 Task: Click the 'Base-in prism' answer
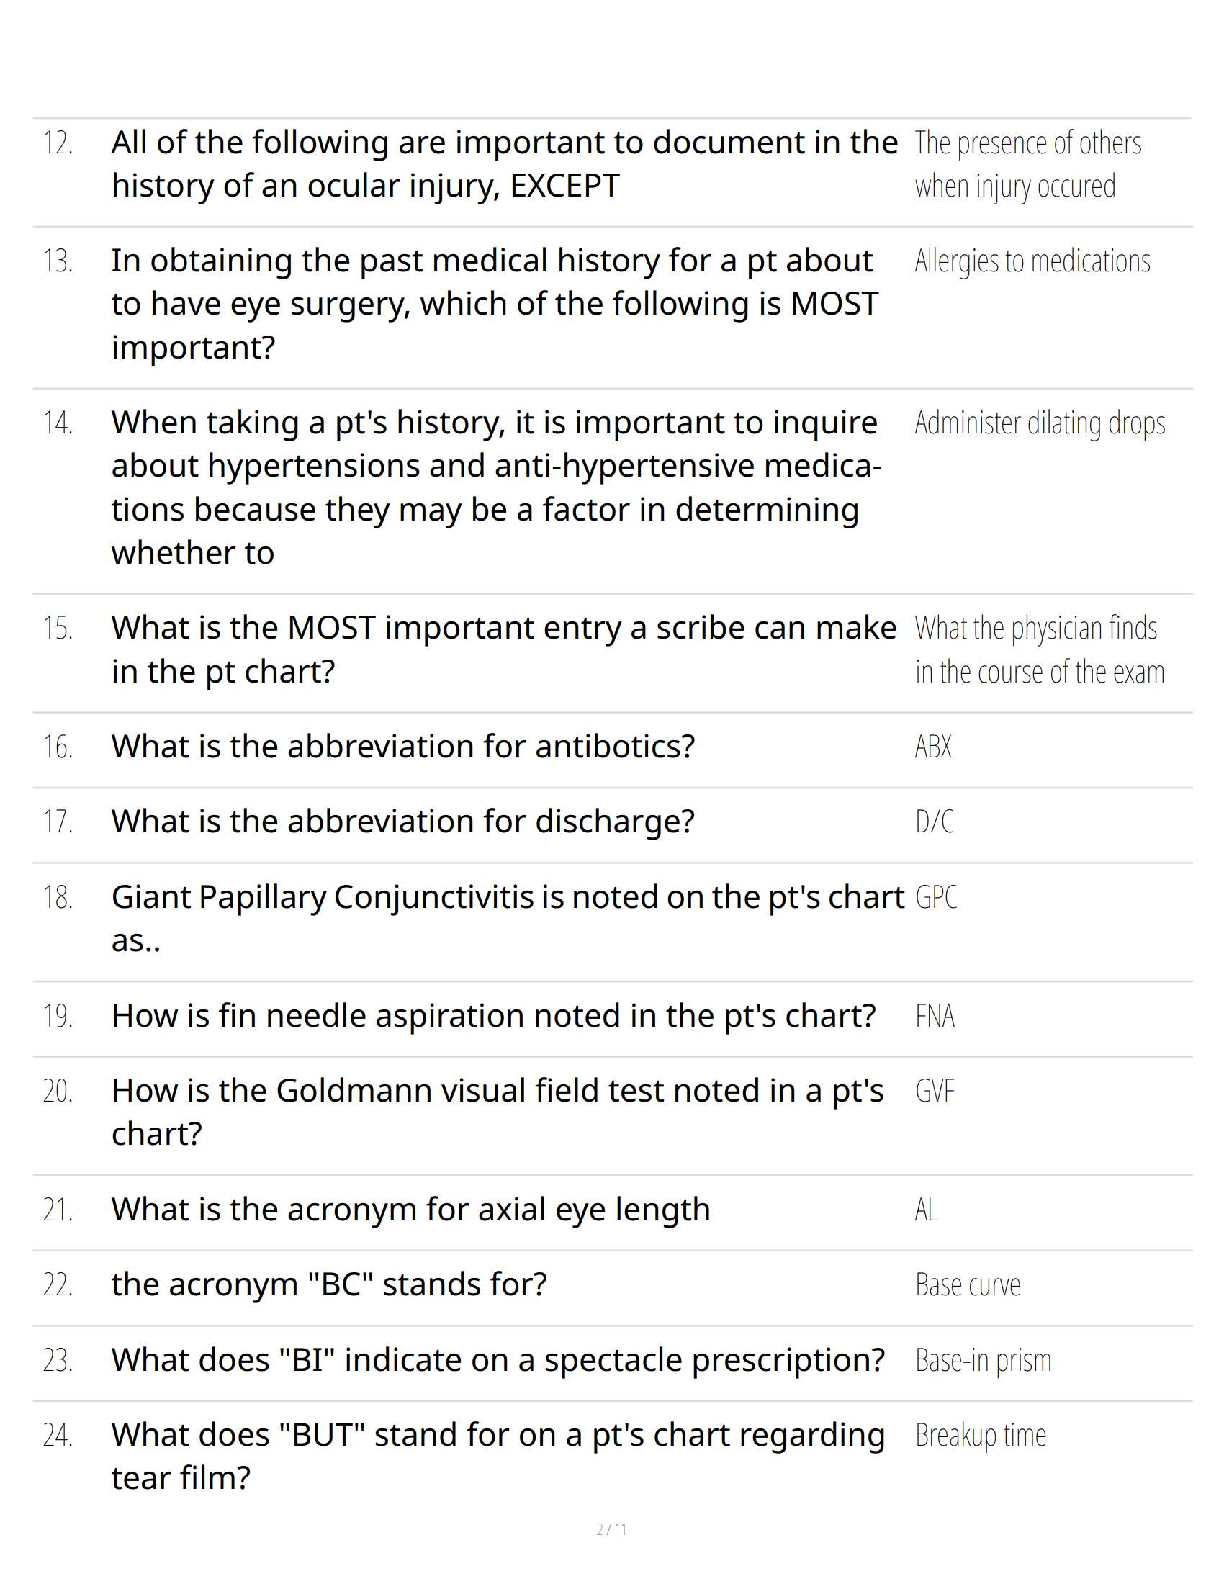[x=982, y=1361]
